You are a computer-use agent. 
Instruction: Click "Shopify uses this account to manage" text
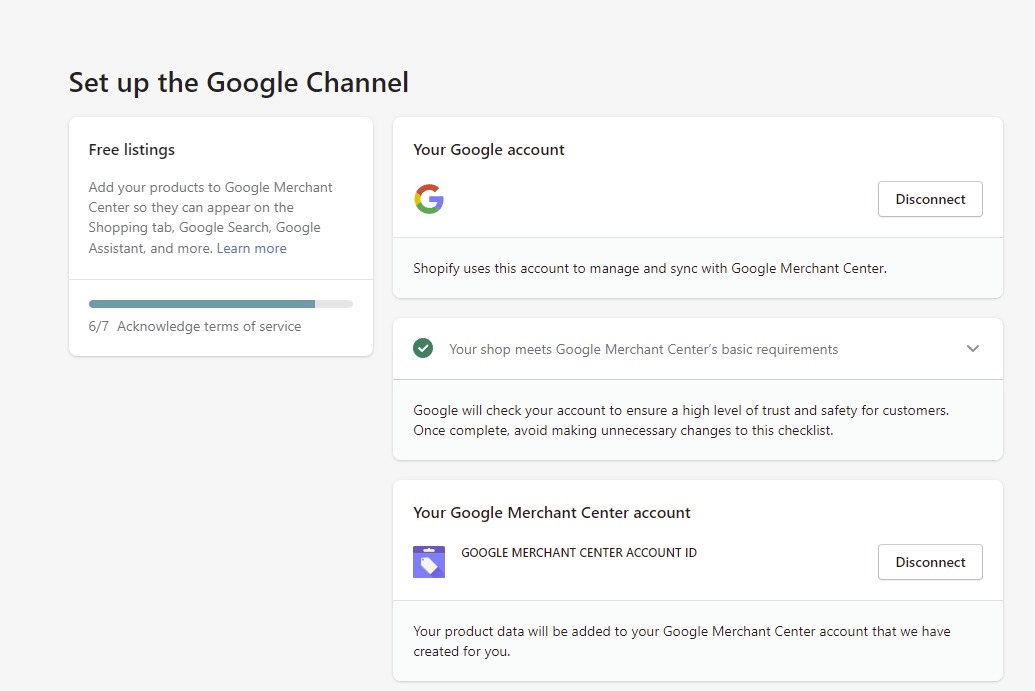tap(650, 268)
